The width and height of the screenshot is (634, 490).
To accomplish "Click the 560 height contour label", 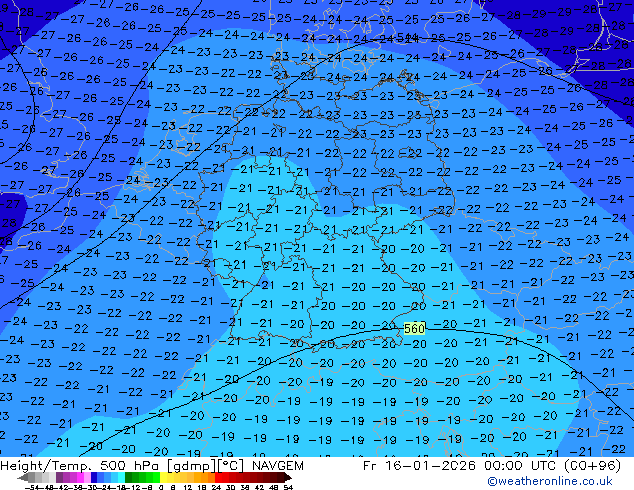I will [x=414, y=328].
